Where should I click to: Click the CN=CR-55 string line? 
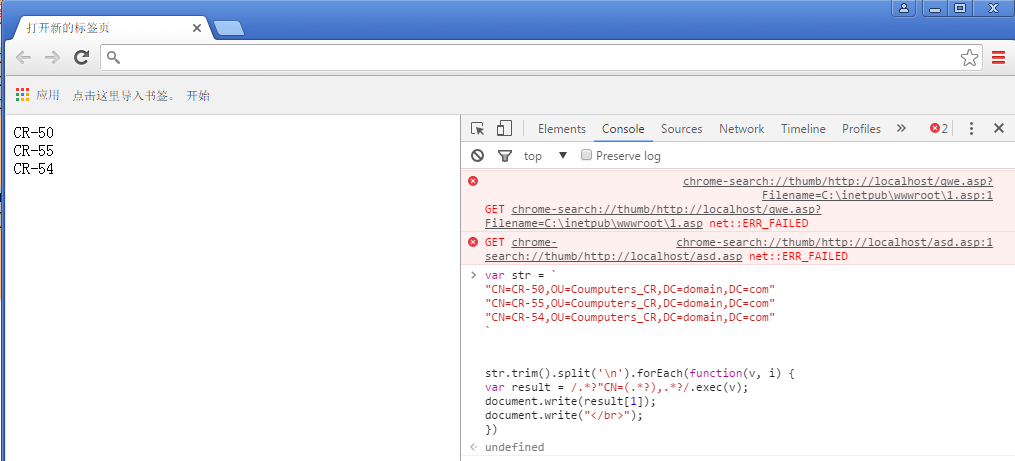(x=630, y=303)
